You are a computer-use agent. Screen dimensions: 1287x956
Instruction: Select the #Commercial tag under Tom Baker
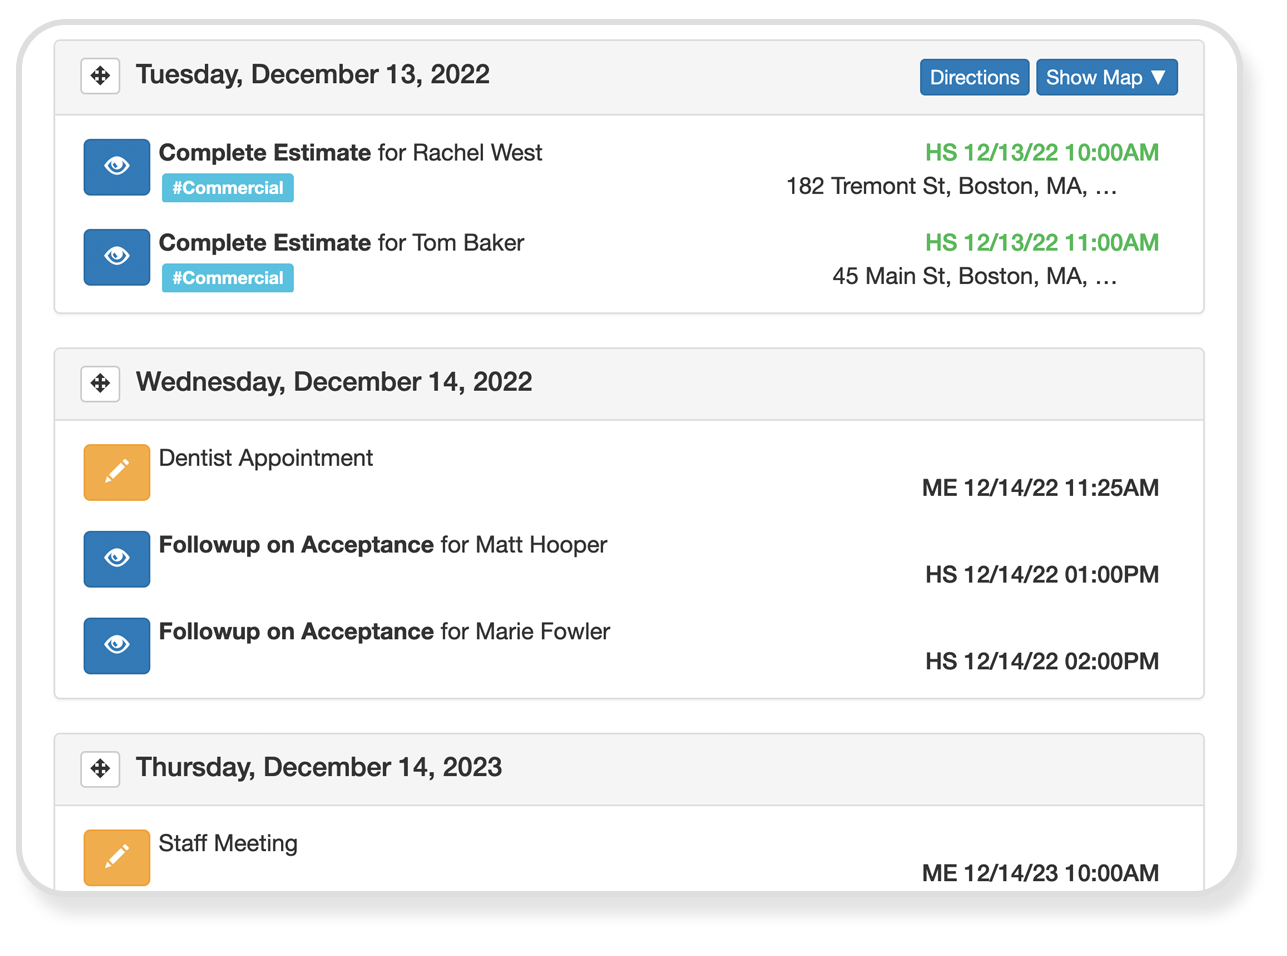[x=228, y=277]
